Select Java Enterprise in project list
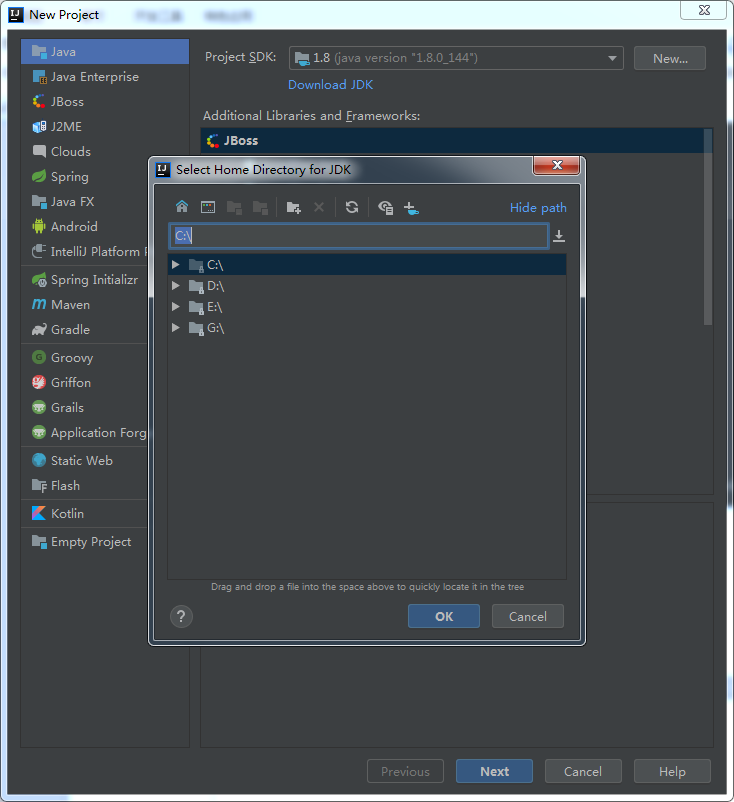Viewport: 734px width, 802px height. (105, 77)
